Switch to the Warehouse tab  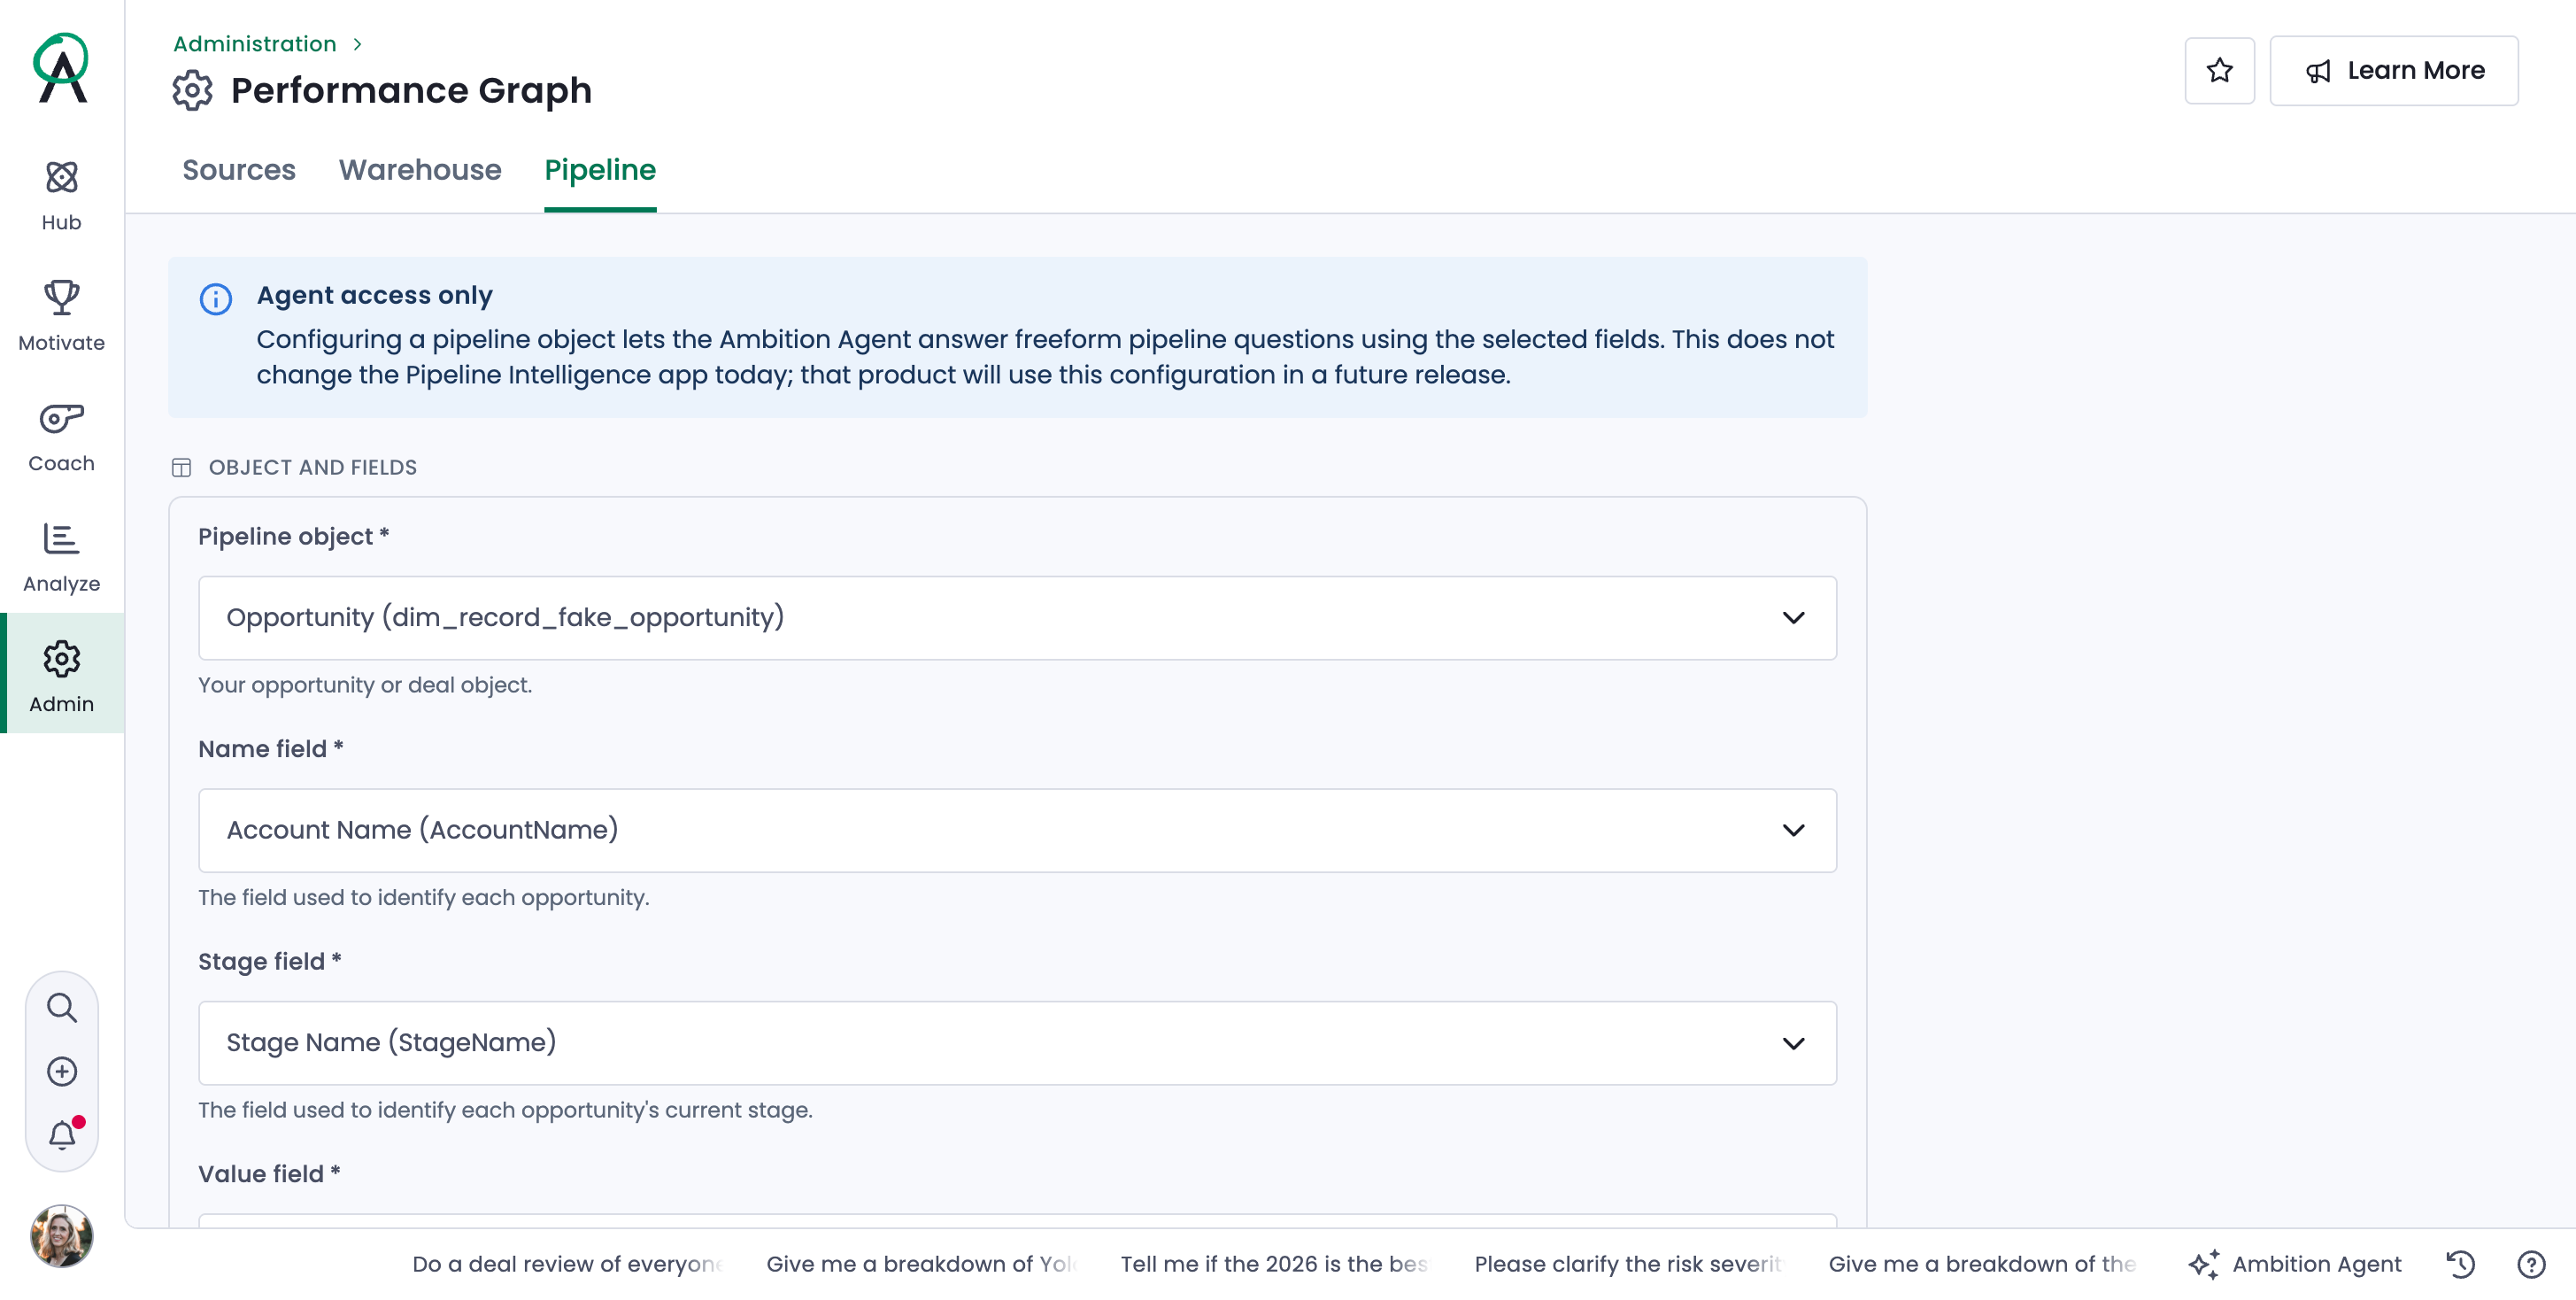420,170
